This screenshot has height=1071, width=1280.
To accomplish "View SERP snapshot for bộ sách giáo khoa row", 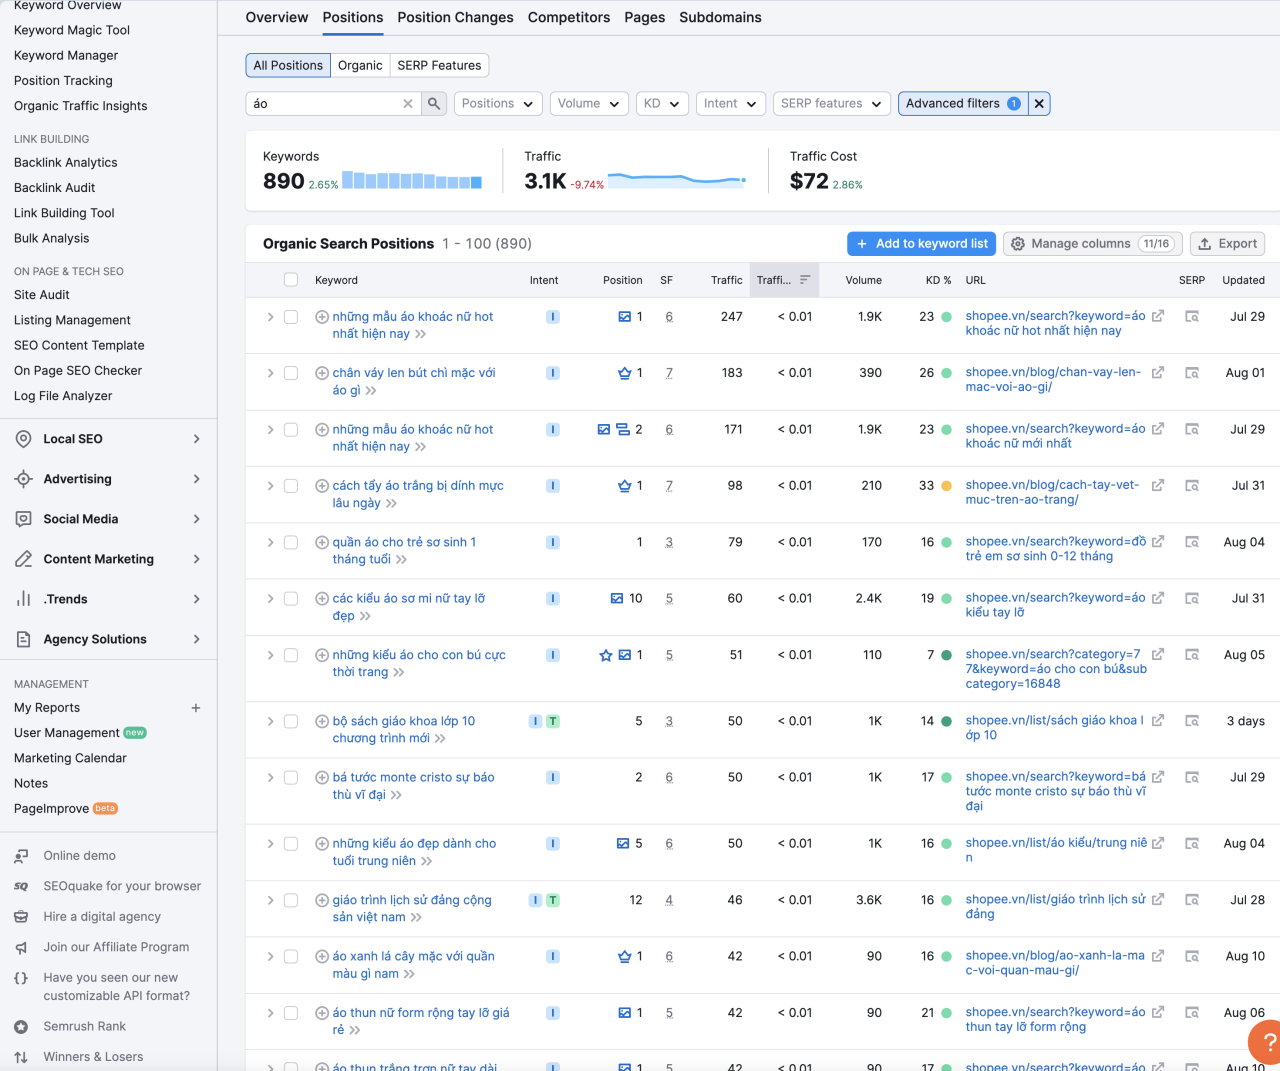I will (1192, 721).
